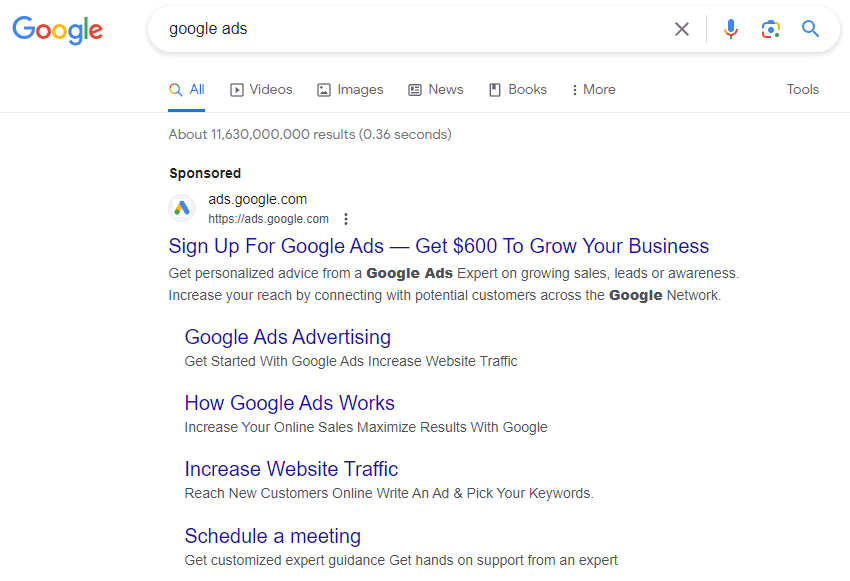
Task: Expand the More search categories menu
Action: pyautogui.click(x=593, y=89)
